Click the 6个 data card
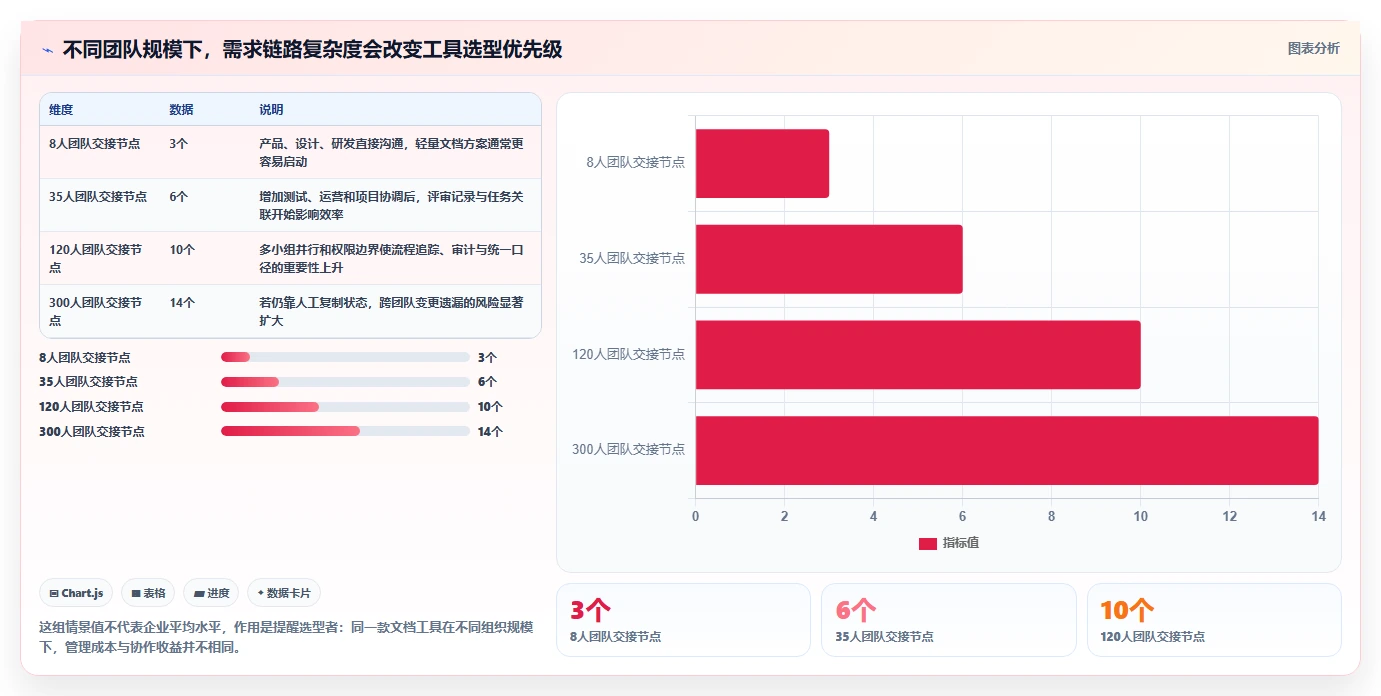Screen dimensions: 1381x696 [949, 620]
